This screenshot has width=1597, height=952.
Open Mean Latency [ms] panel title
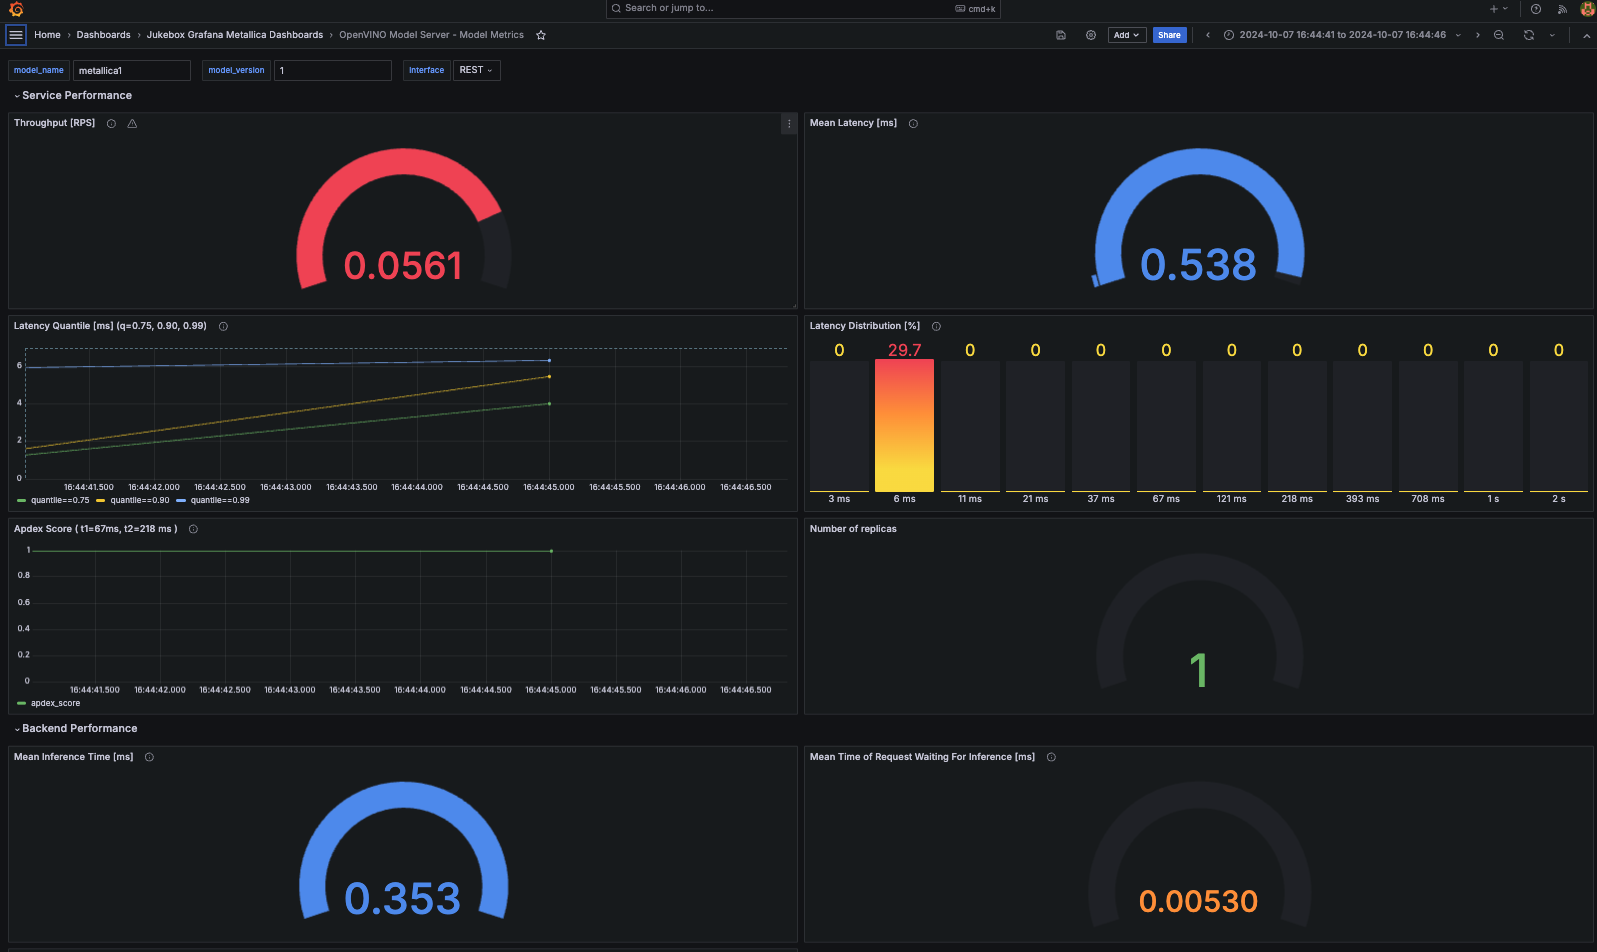coord(853,123)
